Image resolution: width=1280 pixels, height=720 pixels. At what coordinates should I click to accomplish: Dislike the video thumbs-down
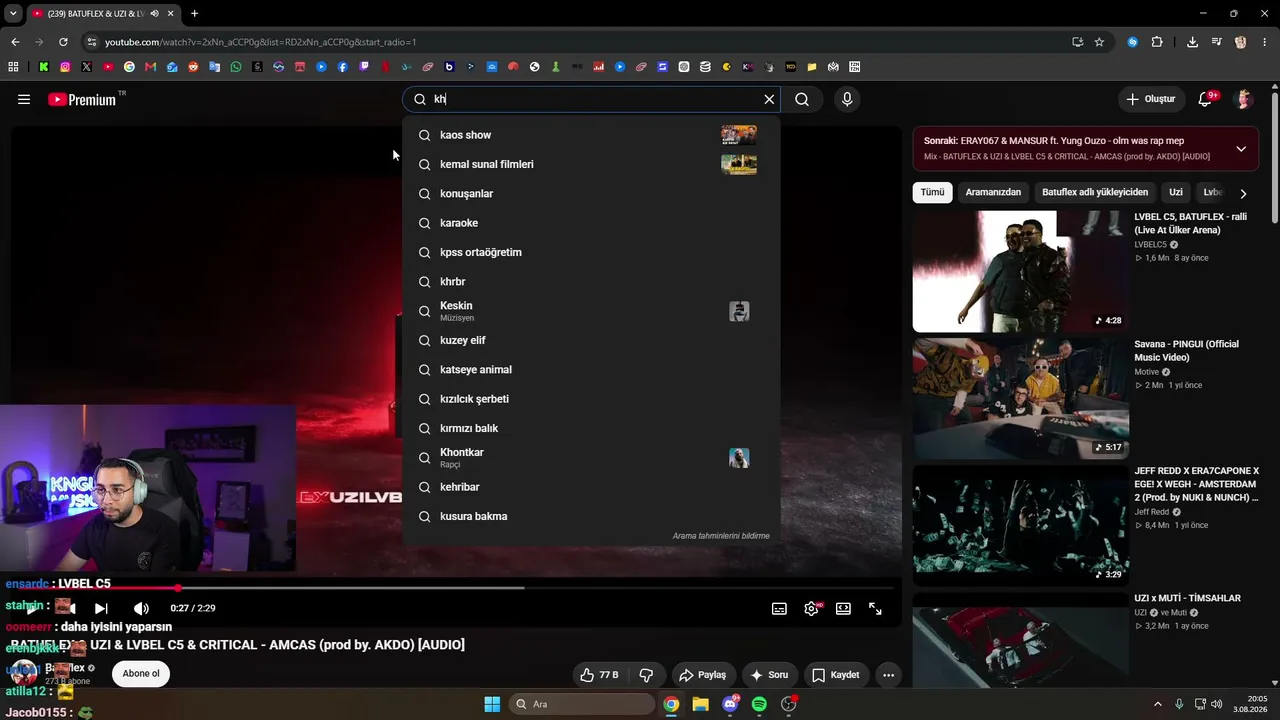click(x=646, y=675)
